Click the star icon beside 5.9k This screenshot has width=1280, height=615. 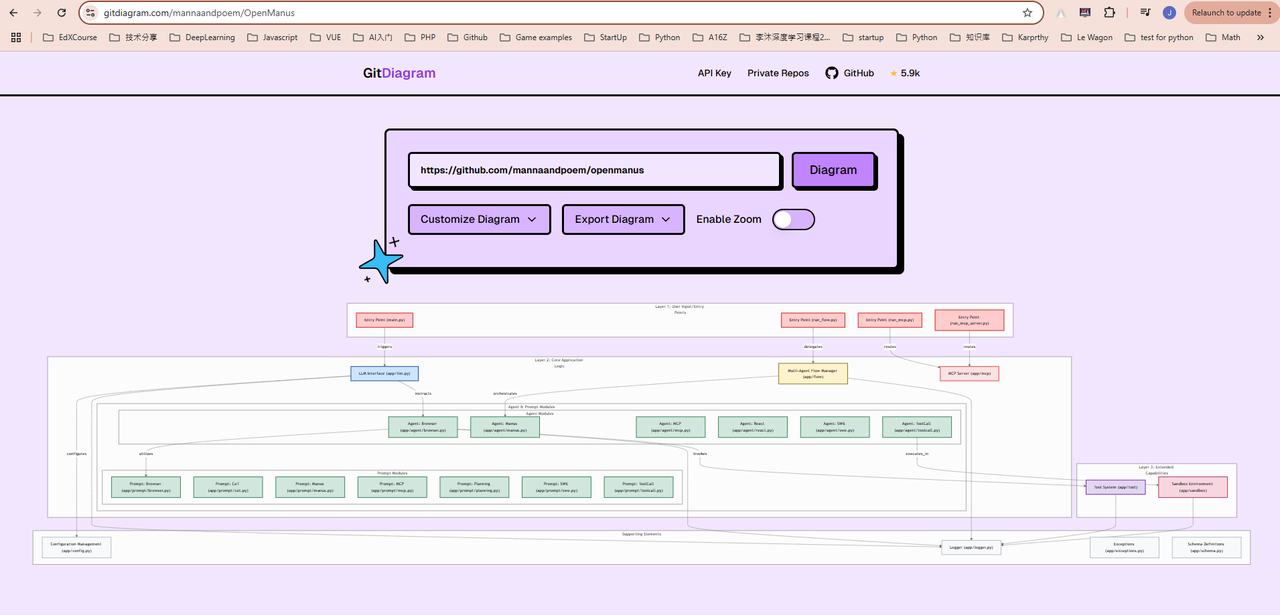click(893, 73)
